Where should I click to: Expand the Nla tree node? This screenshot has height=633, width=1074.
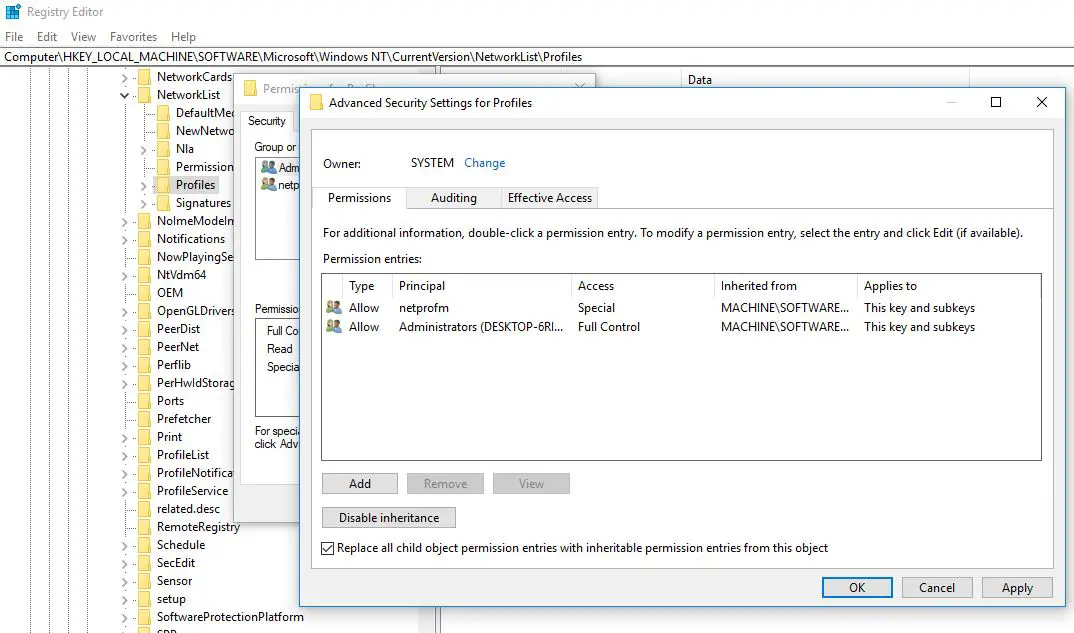(x=145, y=149)
